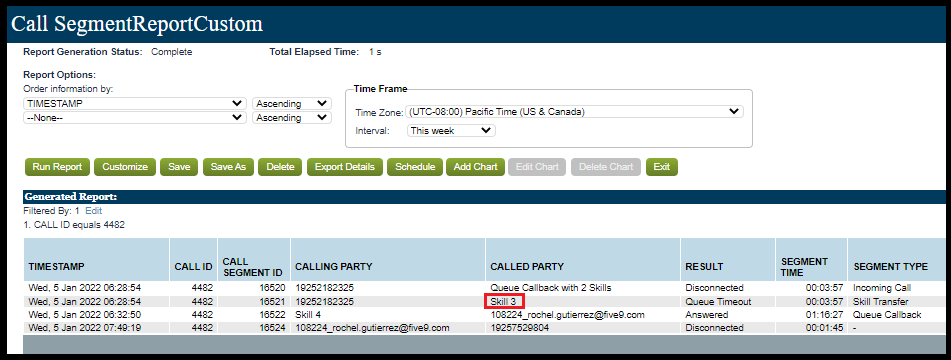
Task: Click timestamp Wed, 5 Jan 2022 07:49:19
Action: 84,328
